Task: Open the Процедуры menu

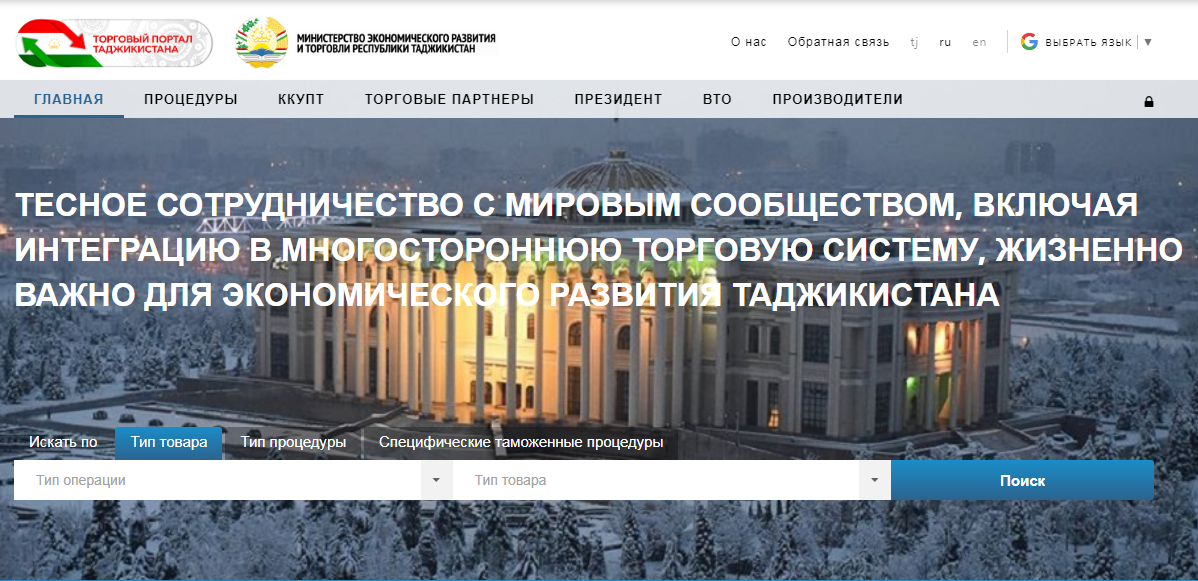Action: pos(190,99)
